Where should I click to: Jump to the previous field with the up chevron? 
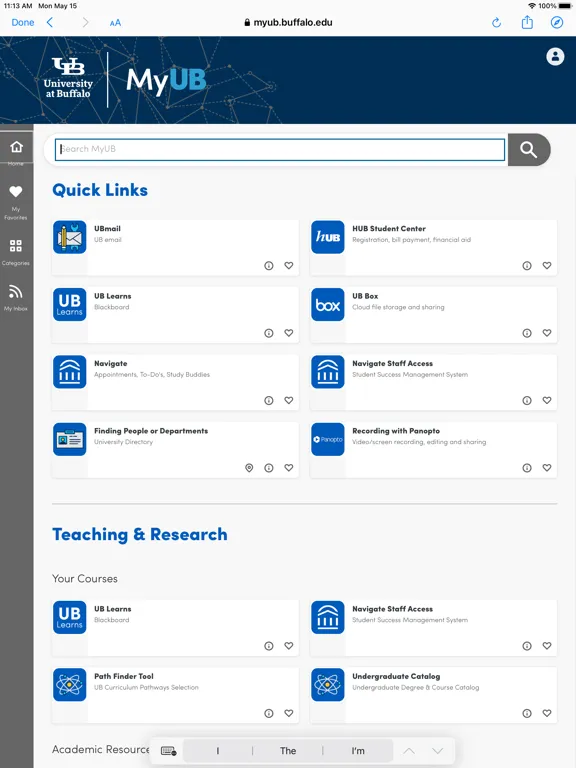coord(409,751)
